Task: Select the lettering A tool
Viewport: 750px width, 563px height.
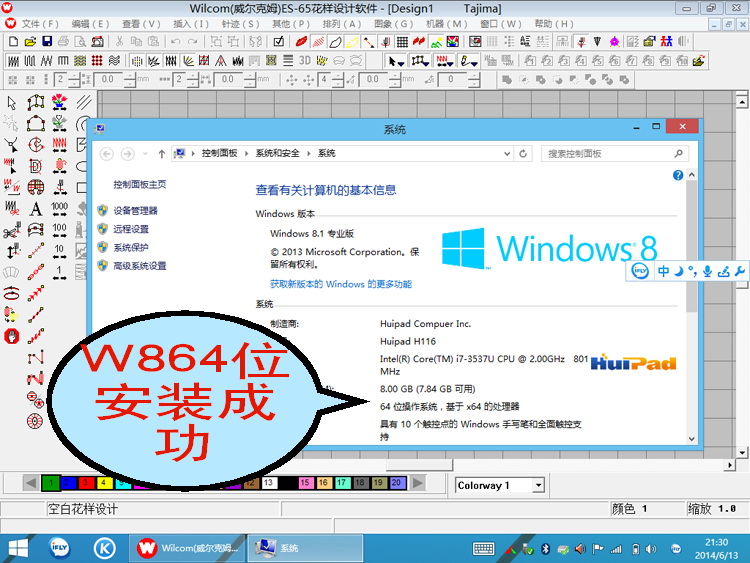Action: 36,209
